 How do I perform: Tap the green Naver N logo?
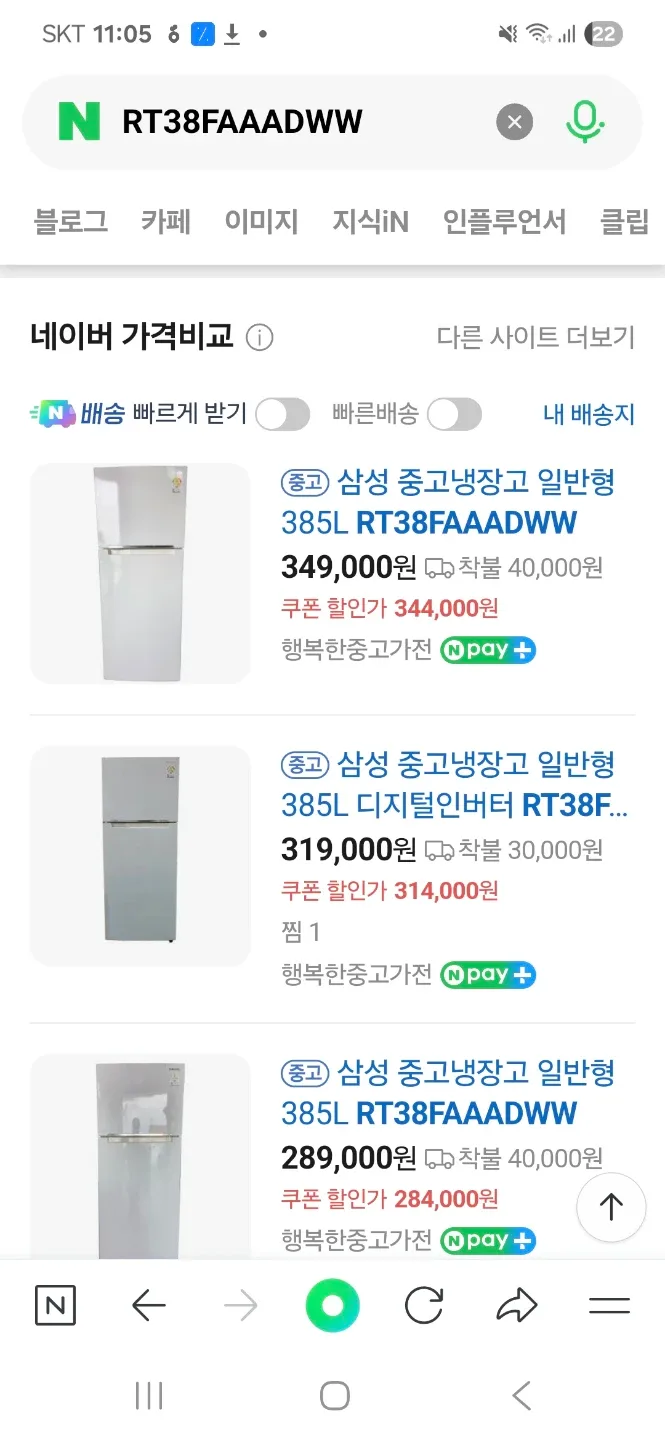[79, 122]
